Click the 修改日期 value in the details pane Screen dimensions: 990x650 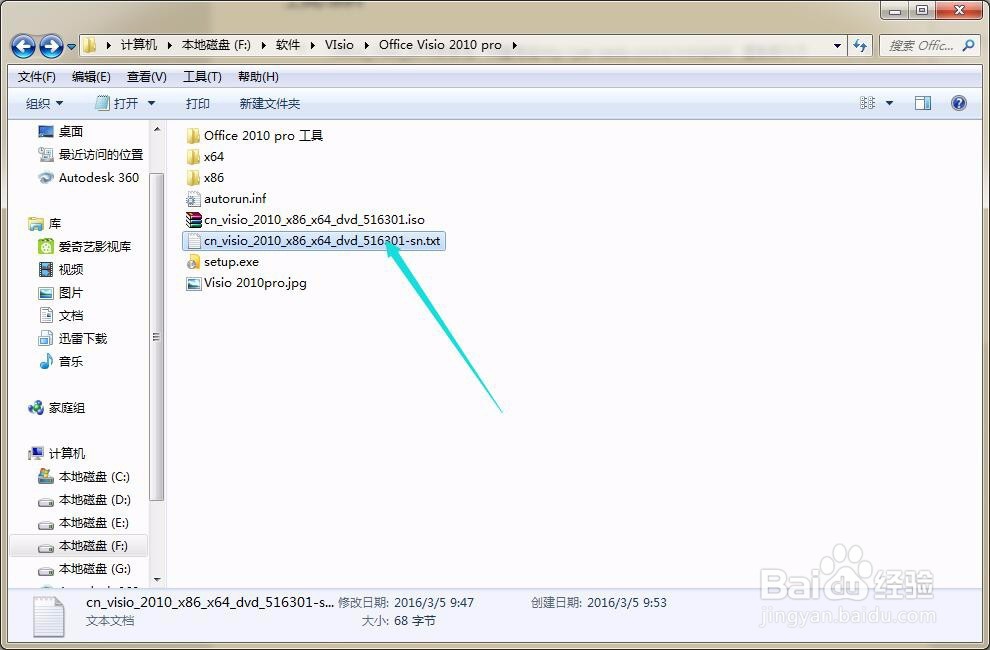pyautogui.click(x=434, y=603)
